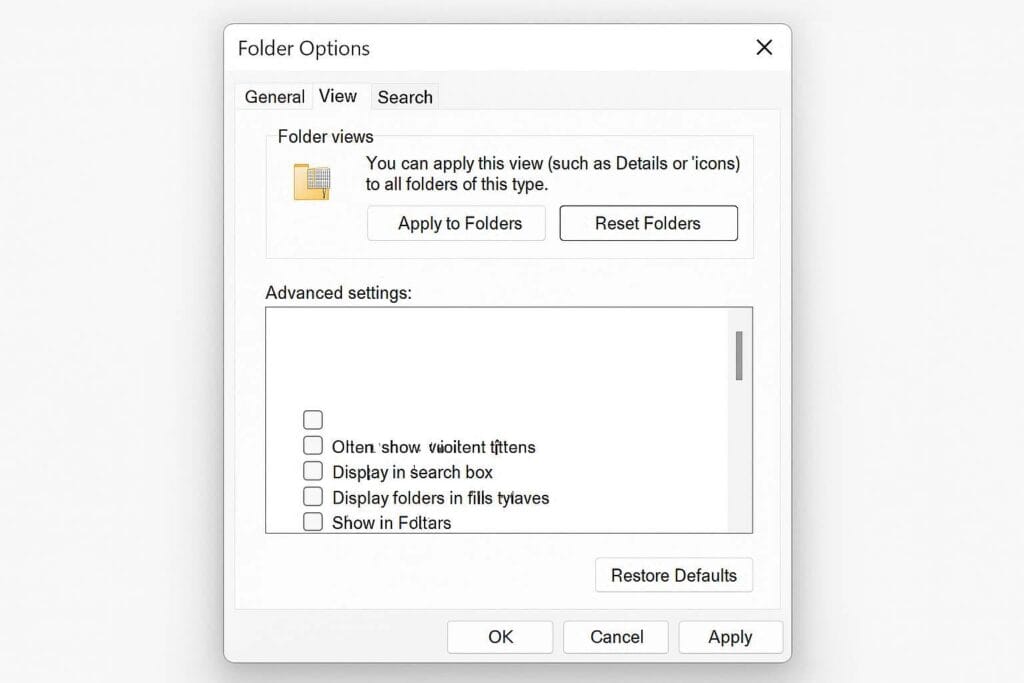Select the View tab
The height and width of the screenshot is (683, 1024).
pos(338,96)
